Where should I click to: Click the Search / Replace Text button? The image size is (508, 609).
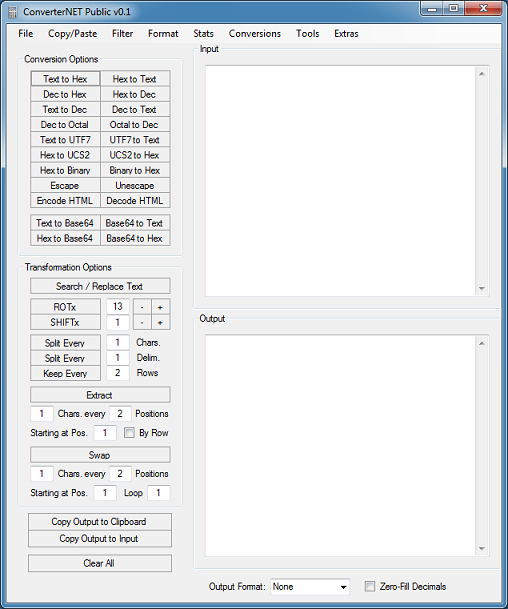pos(100,286)
